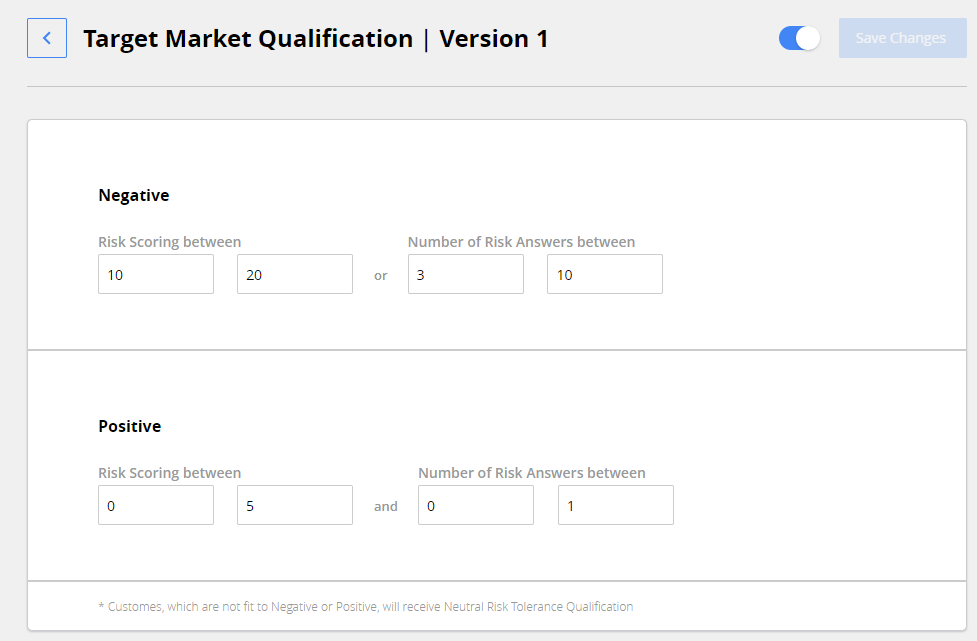
Task: Click the word 'and' between Positive conditions
Action: [385, 506]
